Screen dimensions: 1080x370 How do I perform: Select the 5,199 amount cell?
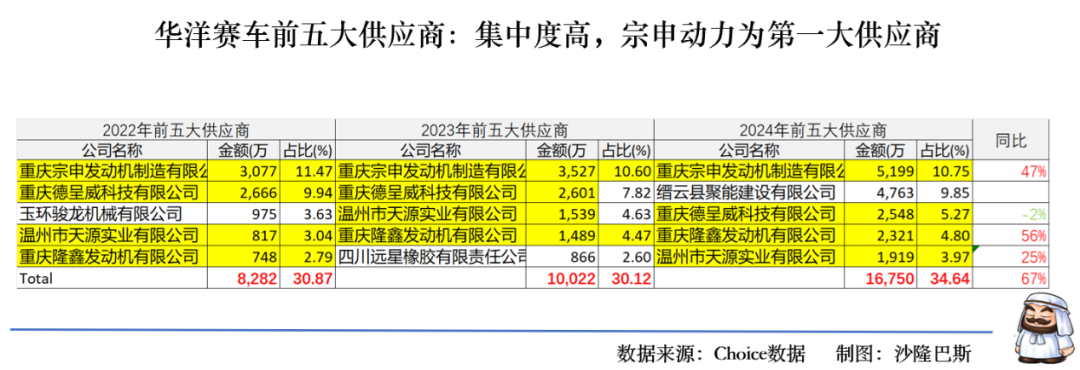(881, 171)
